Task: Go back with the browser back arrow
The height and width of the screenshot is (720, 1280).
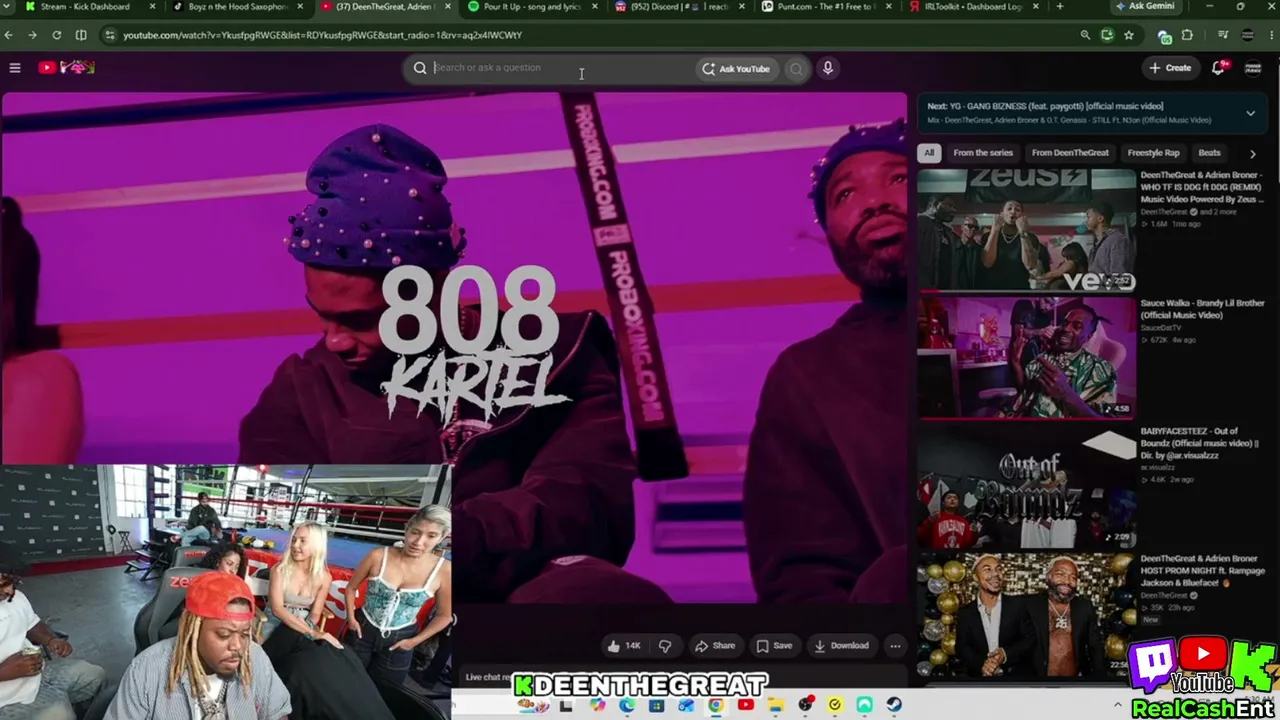Action: [9, 35]
